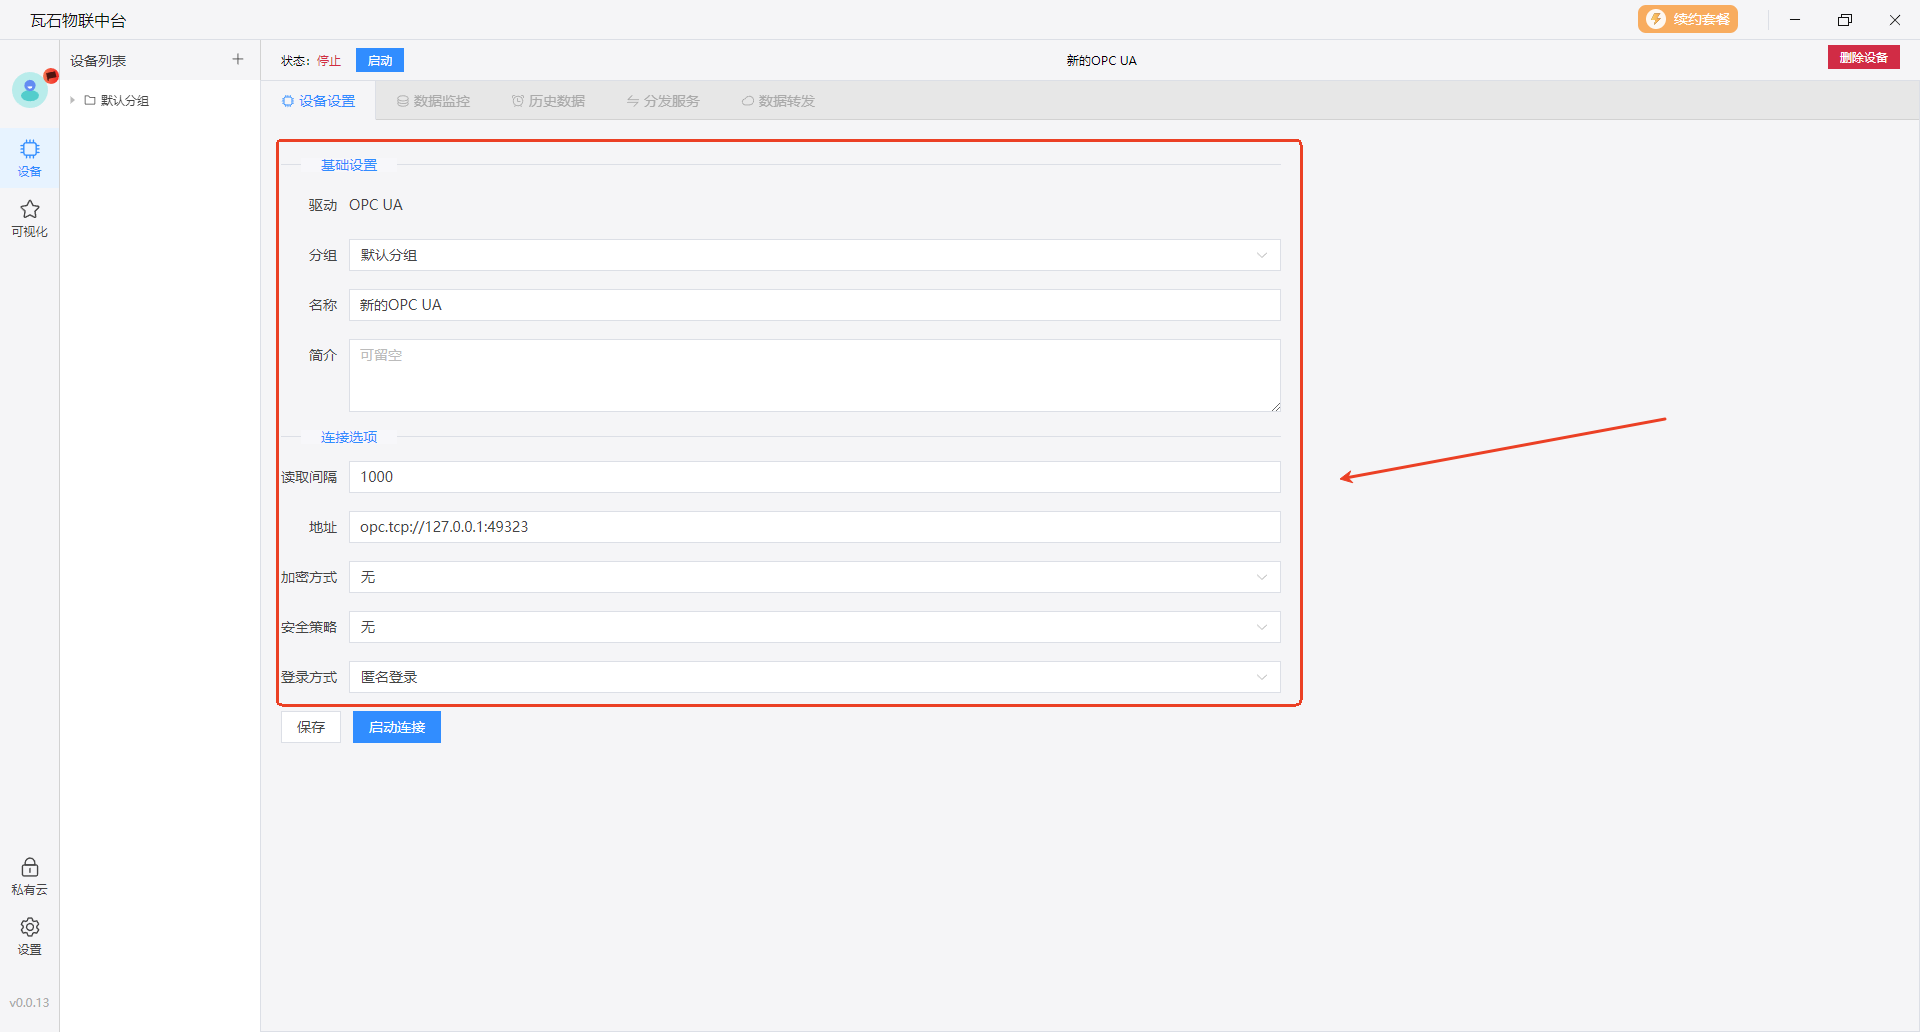Image resolution: width=1920 pixels, height=1032 pixels.
Task: Click the 续约套餐 renewal badge
Action: click(x=1687, y=19)
